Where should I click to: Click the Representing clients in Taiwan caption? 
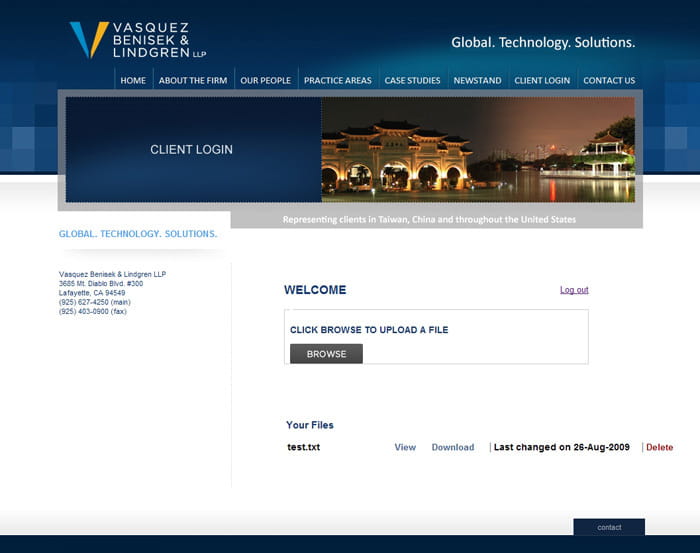[429, 220]
